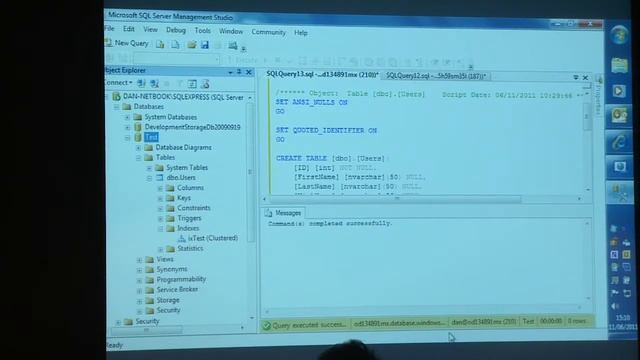640x360 pixels.
Task: Click the list-style icon on Object Explorer toolbar
Action: tap(192, 84)
